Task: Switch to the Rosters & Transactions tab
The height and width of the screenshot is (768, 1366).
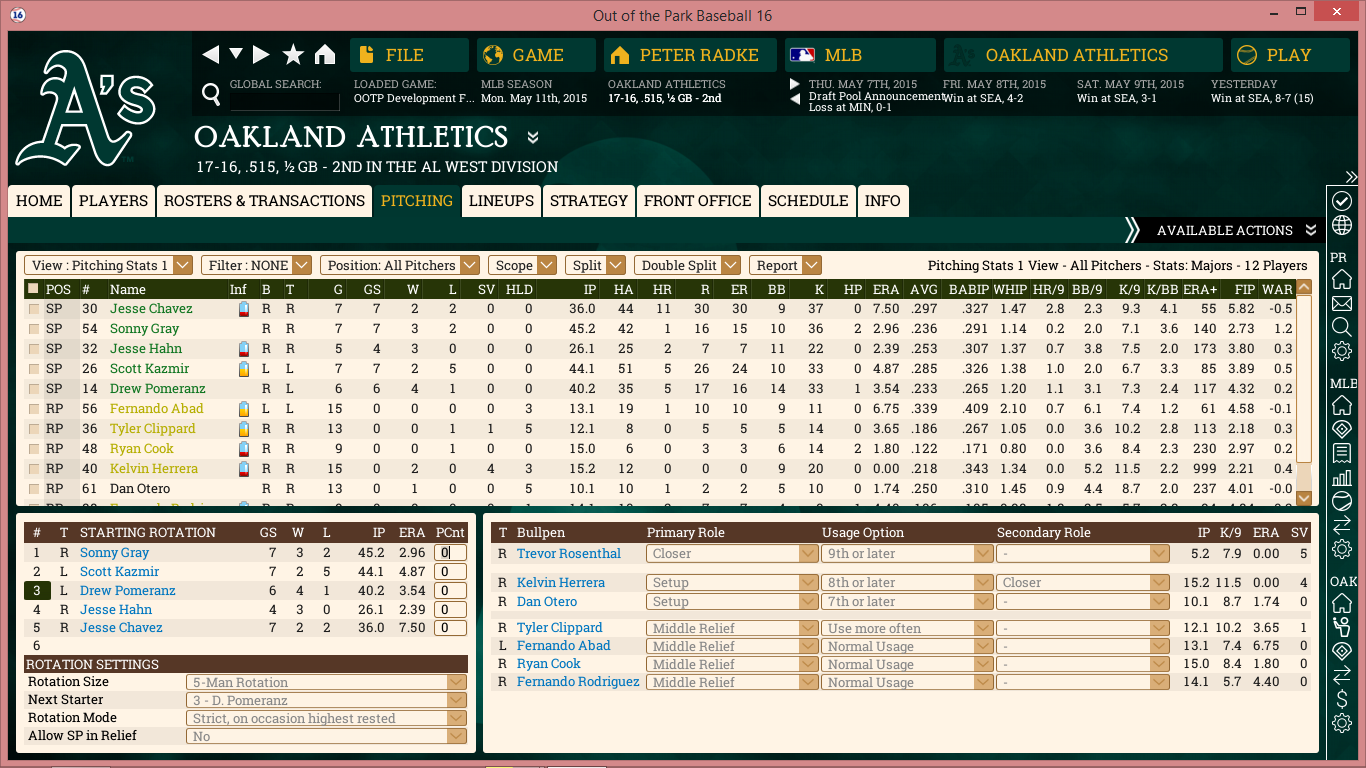Action: coord(264,201)
